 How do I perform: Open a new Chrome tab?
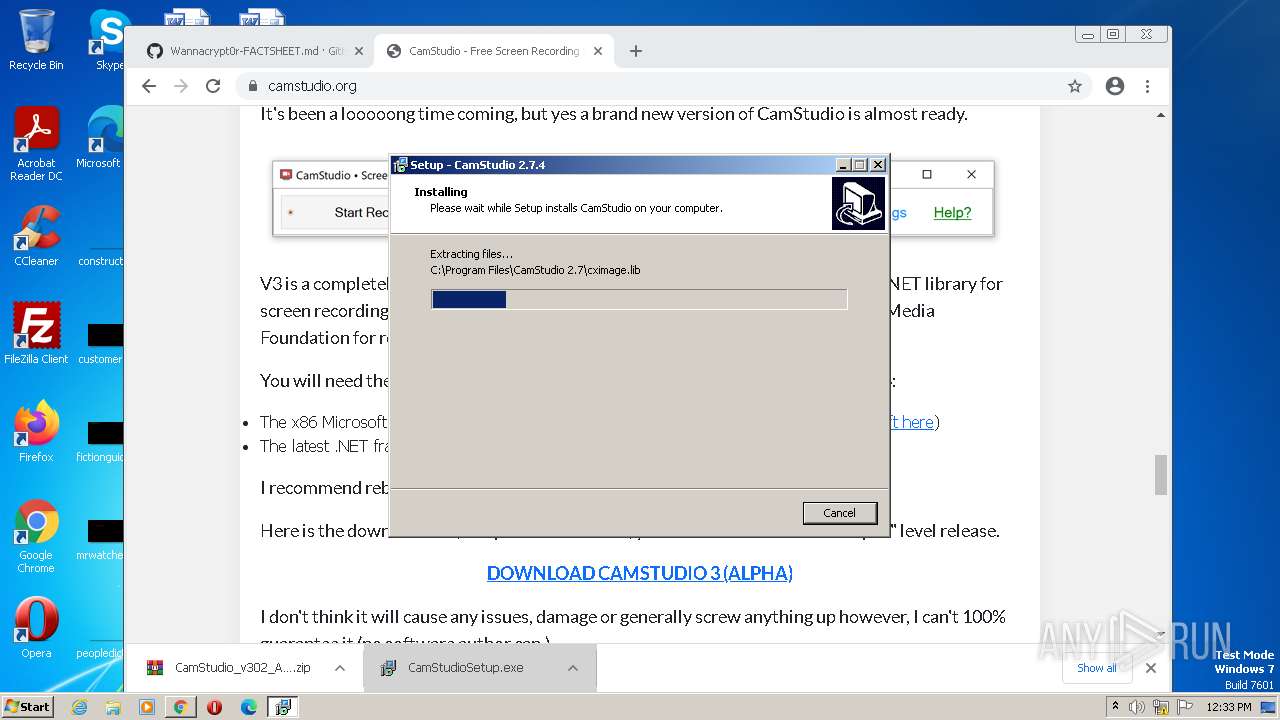[x=636, y=51]
